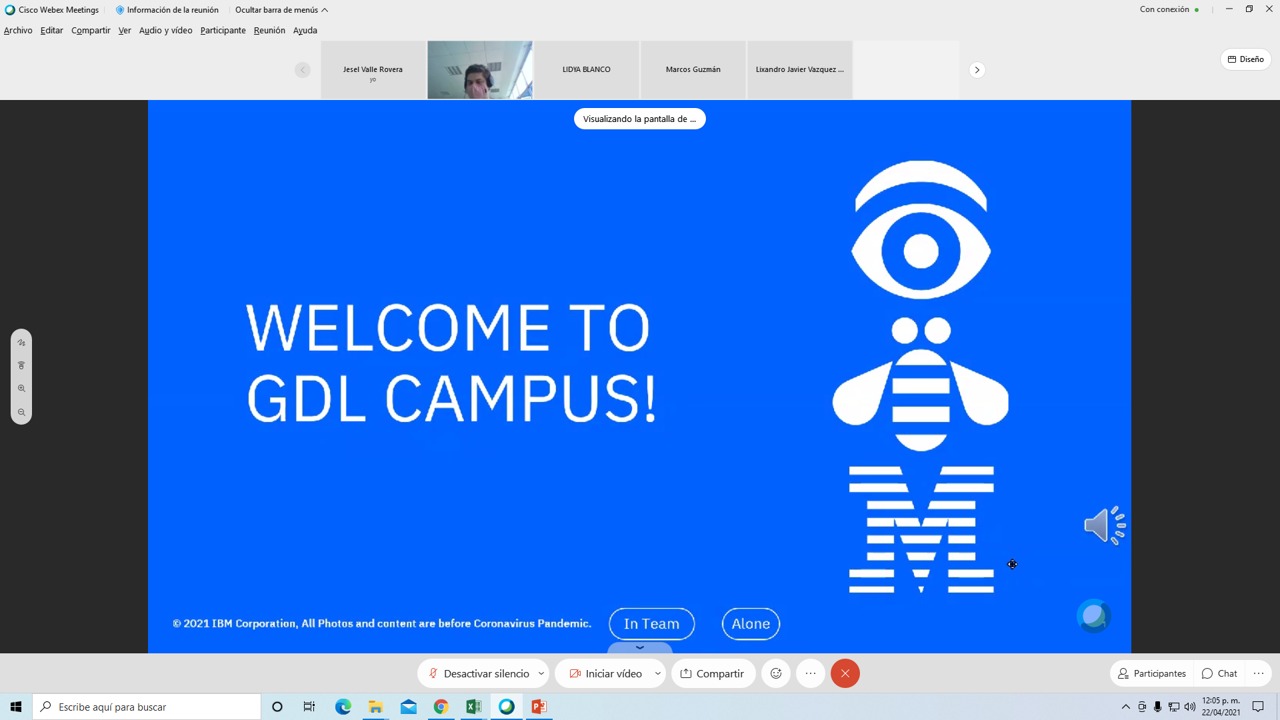Switch to Webex Meetings taskbar icon
Image resolution: width=1280 pixels, height=720 pixels.
click(x=507, y=707)
